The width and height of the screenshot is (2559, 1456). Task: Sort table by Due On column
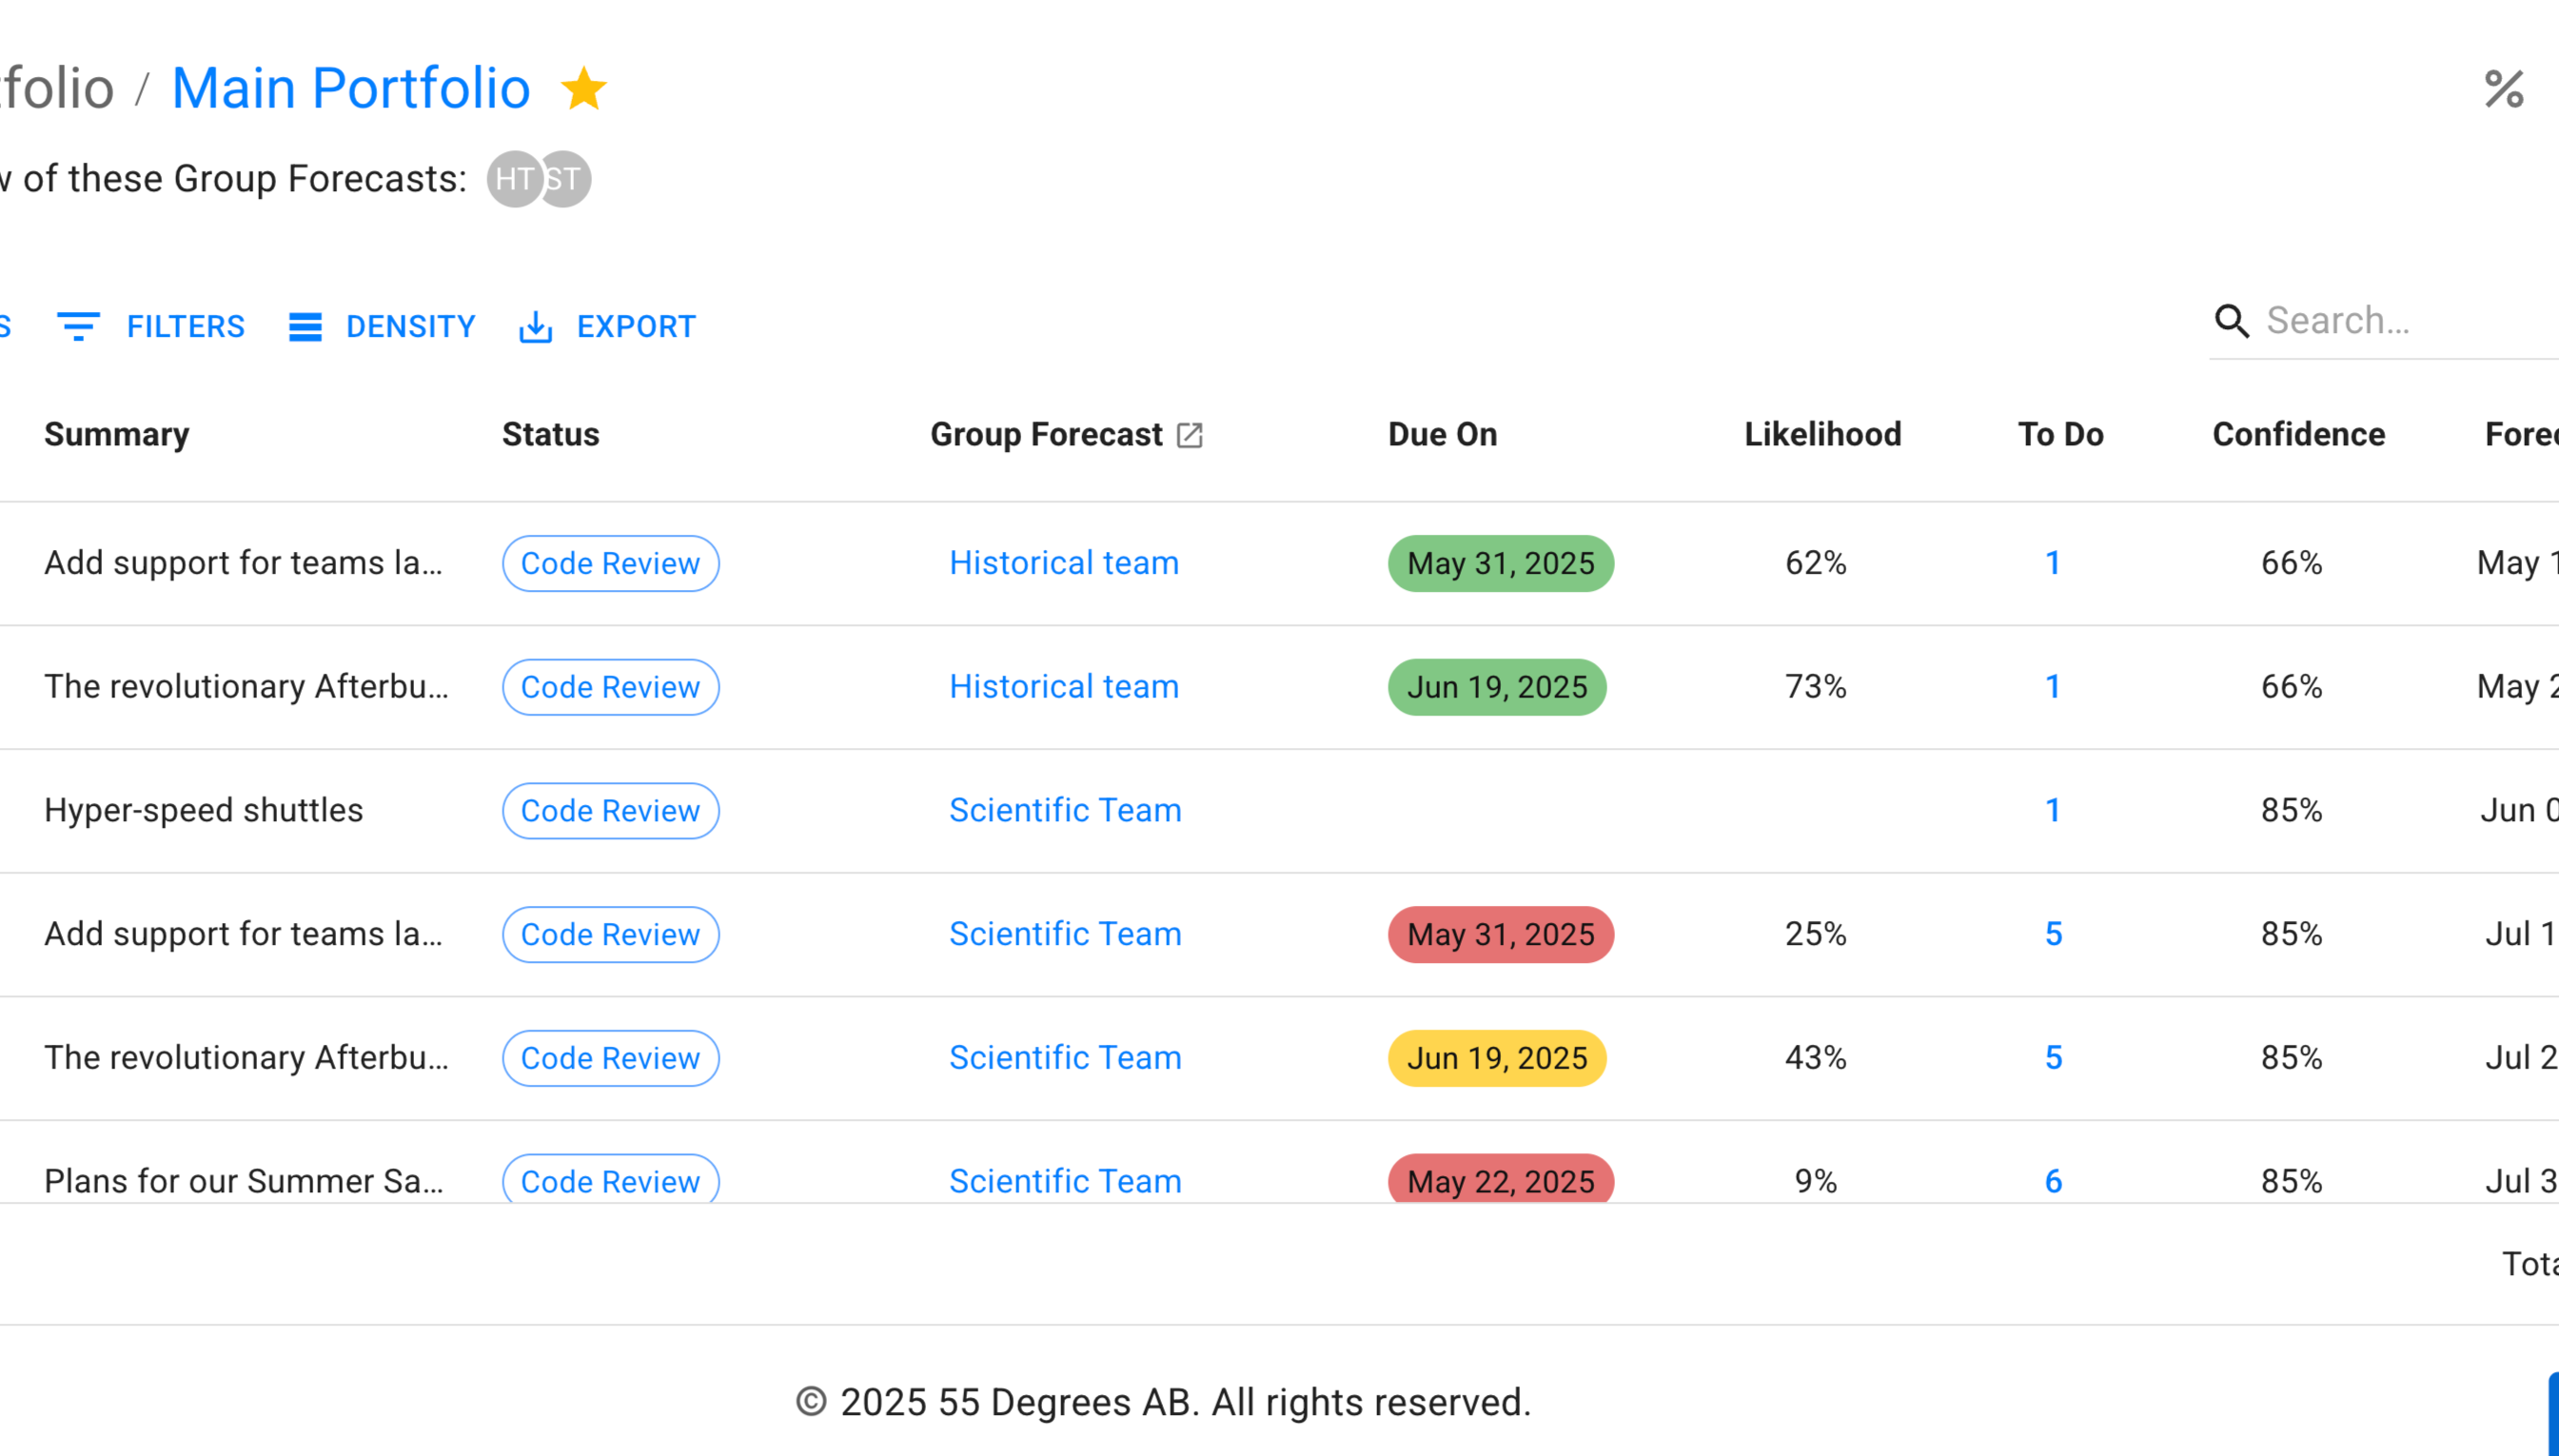(1442, 434)
